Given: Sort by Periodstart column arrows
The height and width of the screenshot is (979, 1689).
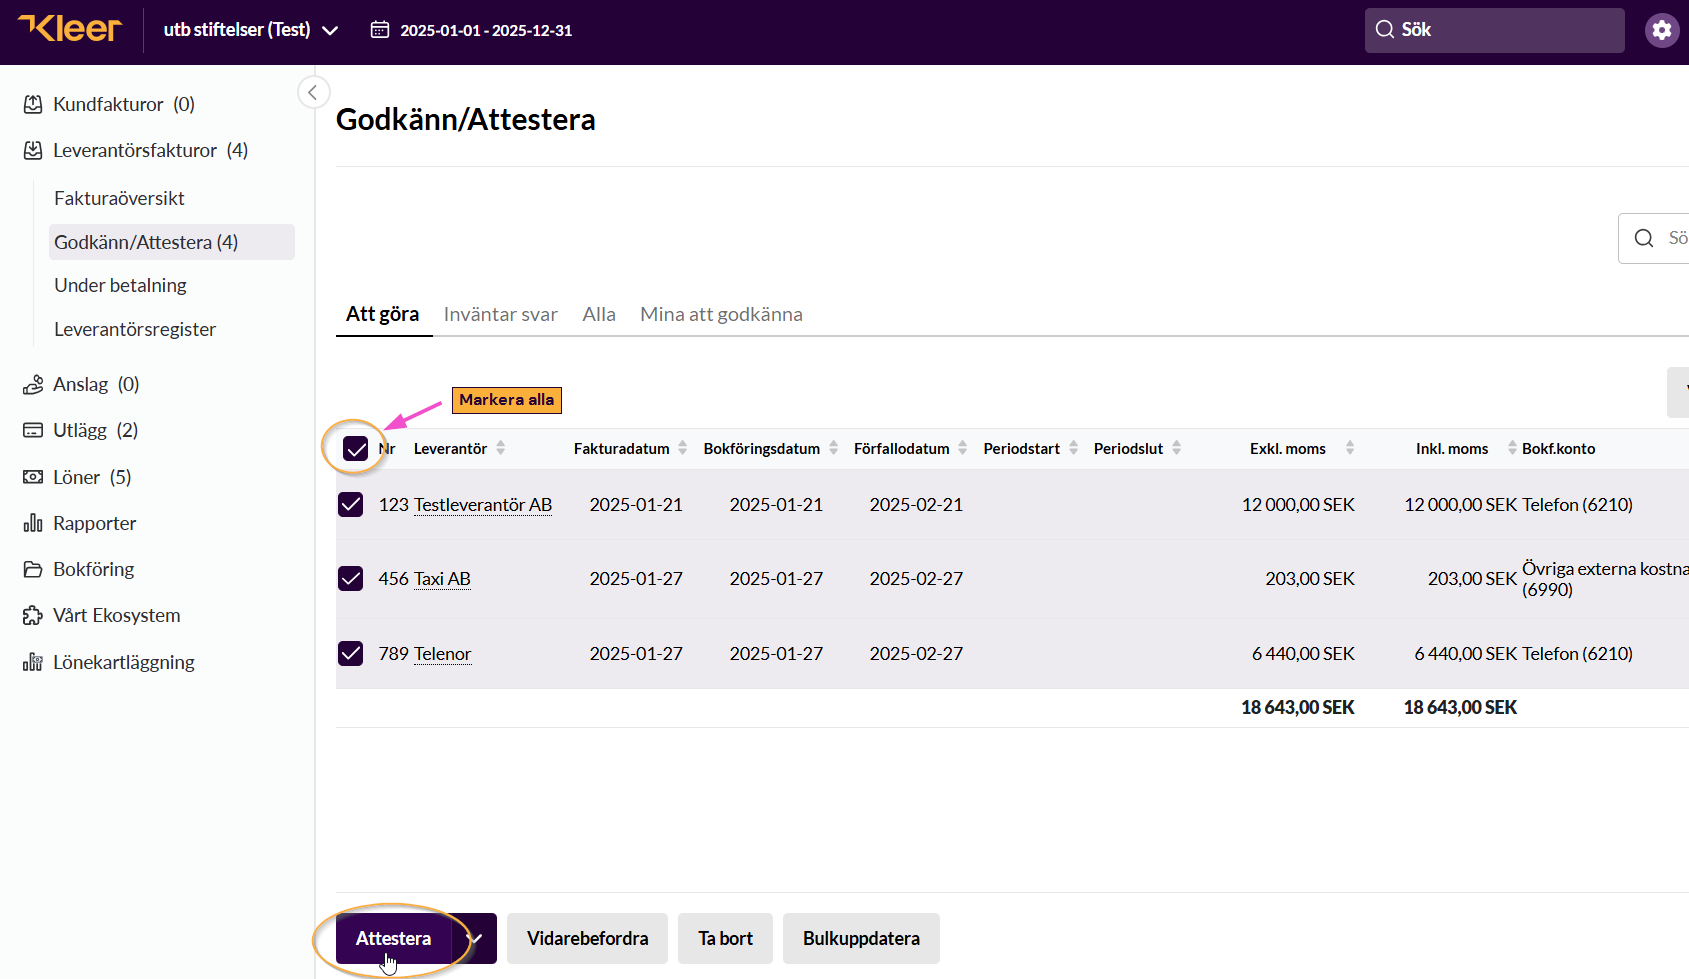Looking at the screenshot, I should (1073, 448).
